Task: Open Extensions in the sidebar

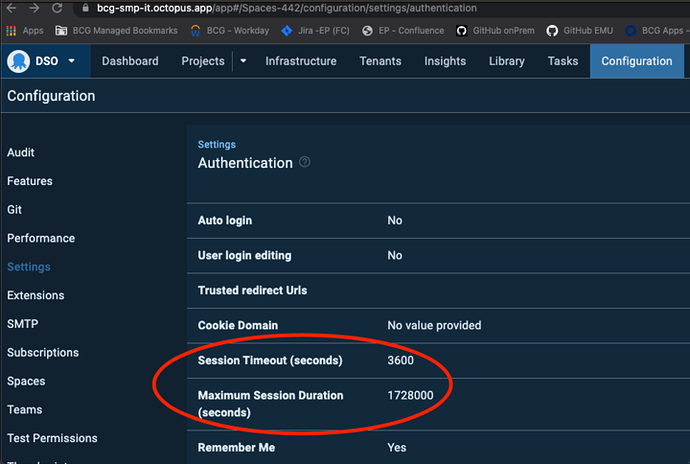Action: click(36, 295)
